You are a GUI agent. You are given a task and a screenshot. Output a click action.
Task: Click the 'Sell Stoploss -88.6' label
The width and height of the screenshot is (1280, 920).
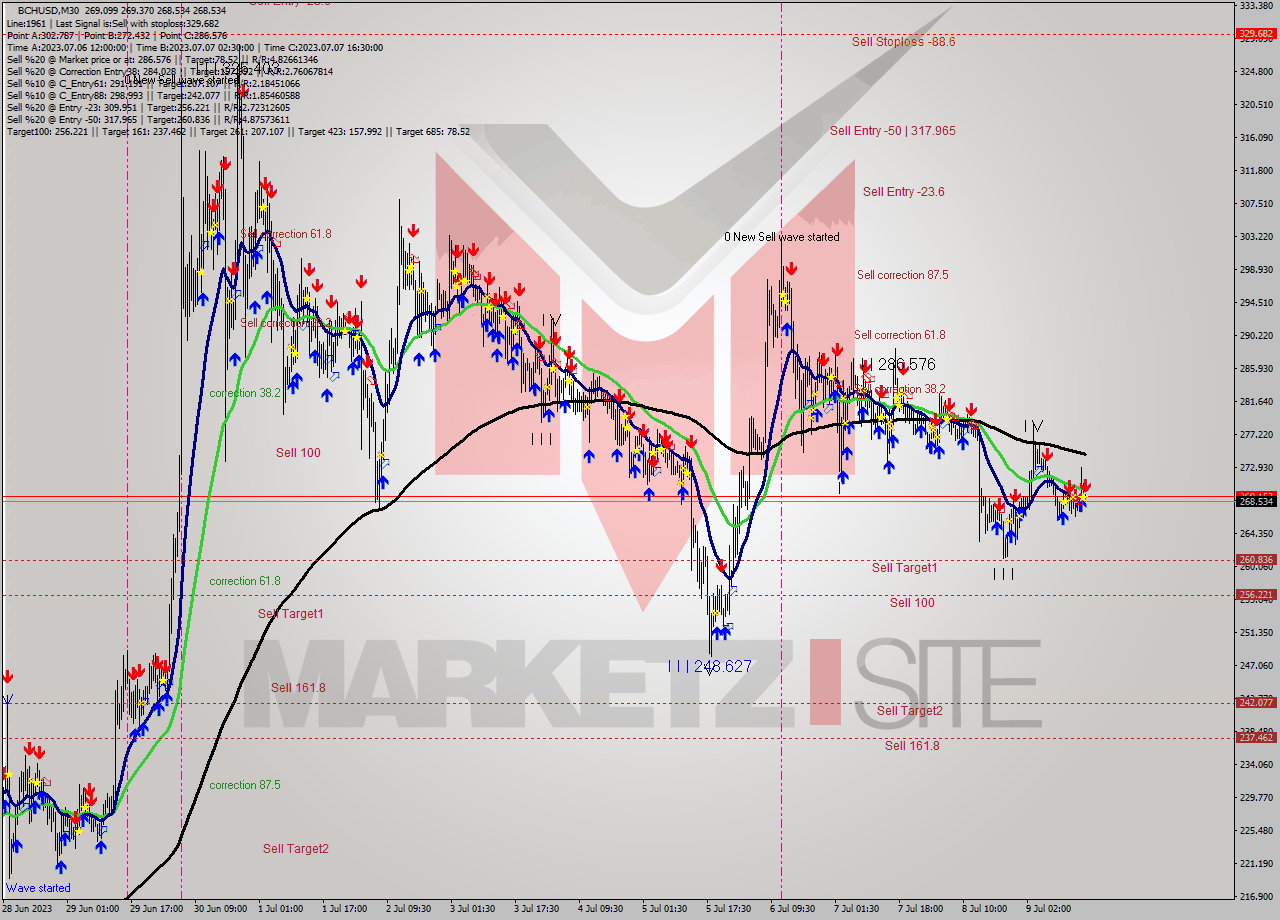tap(903, 42)
